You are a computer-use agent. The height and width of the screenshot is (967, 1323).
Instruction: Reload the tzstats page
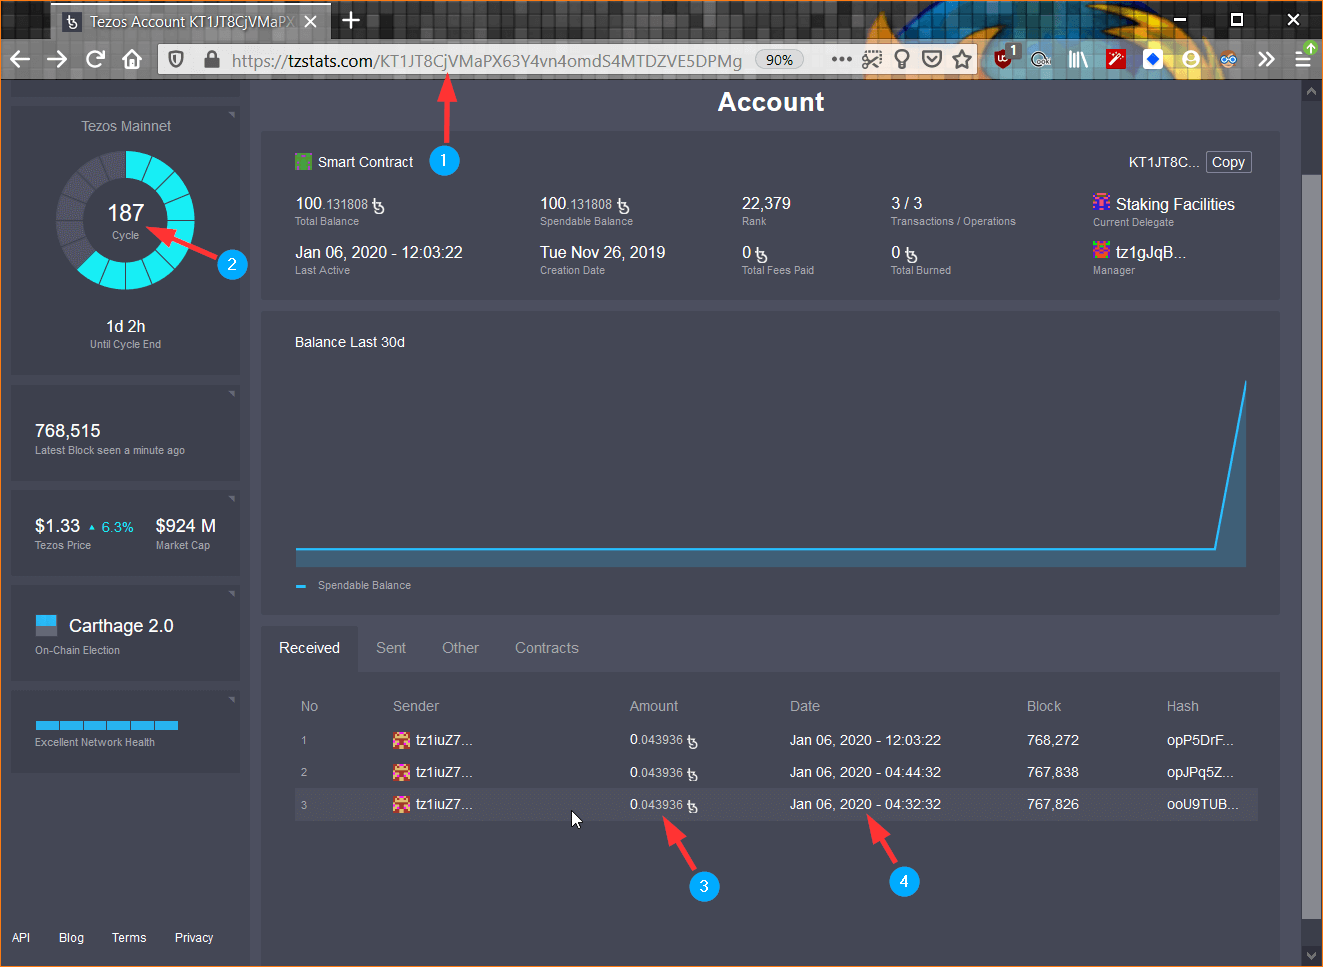[95, 60]
